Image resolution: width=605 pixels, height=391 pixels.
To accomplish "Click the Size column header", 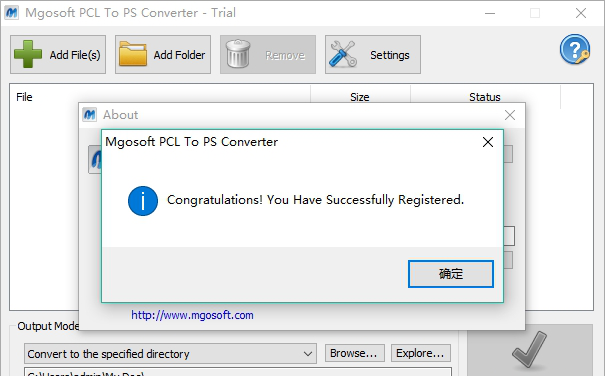I will 360,96.
